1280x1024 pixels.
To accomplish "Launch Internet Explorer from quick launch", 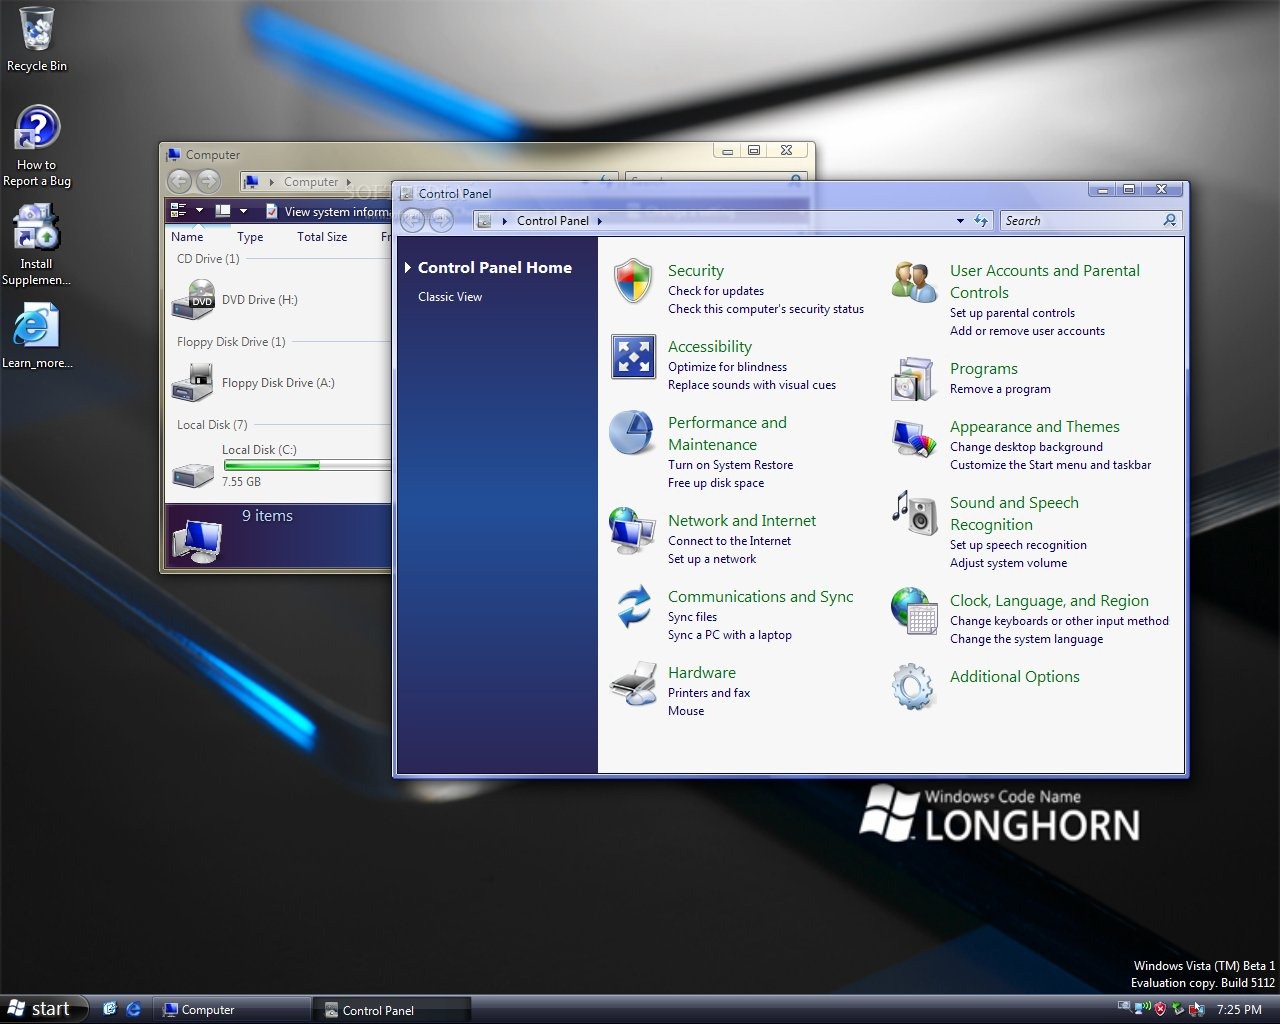I will (x=133, y=1009).
